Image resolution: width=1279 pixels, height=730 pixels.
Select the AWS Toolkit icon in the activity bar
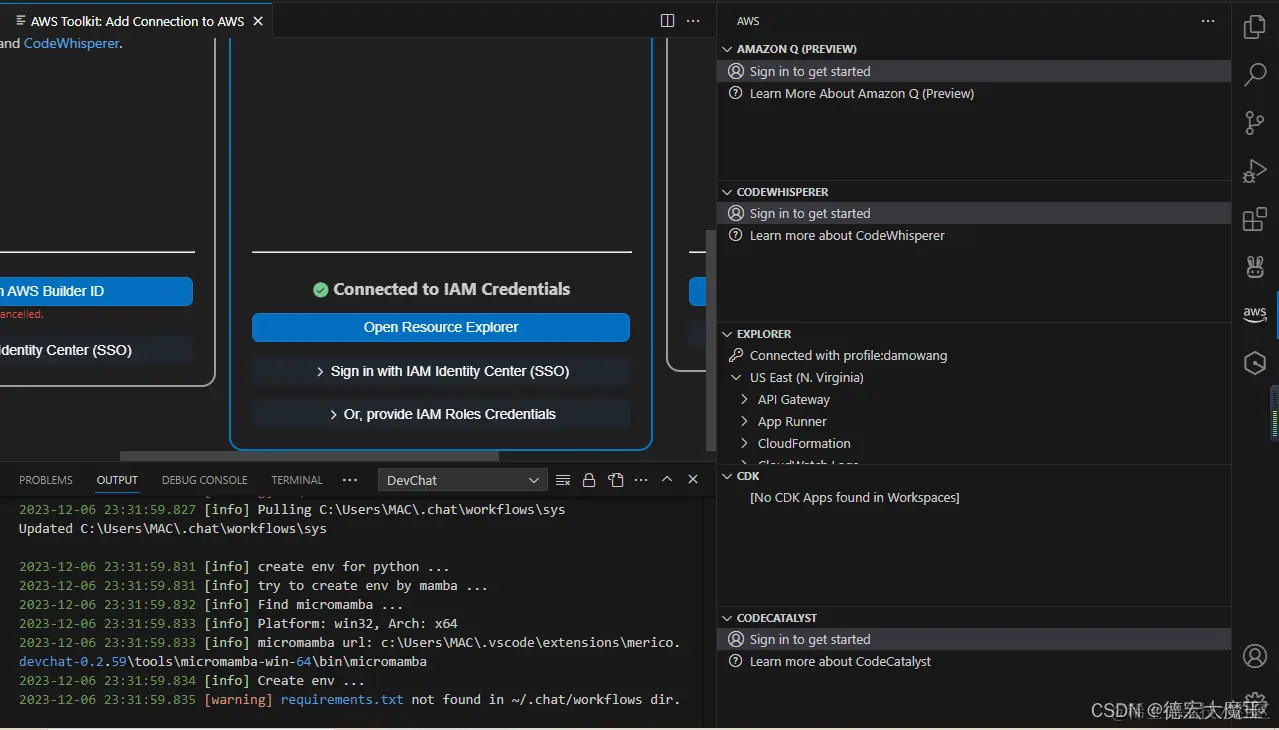[1255, 314]
